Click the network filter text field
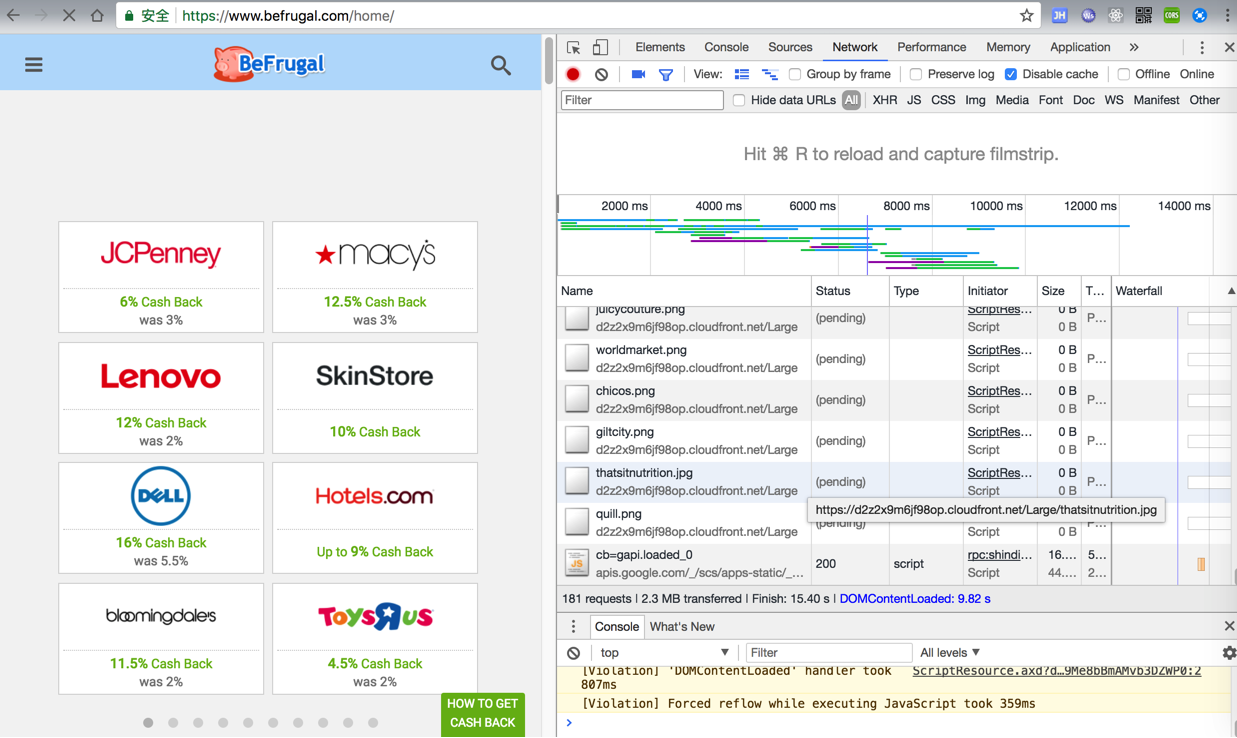The image size is (1237, 738). (x=642, y=100)
